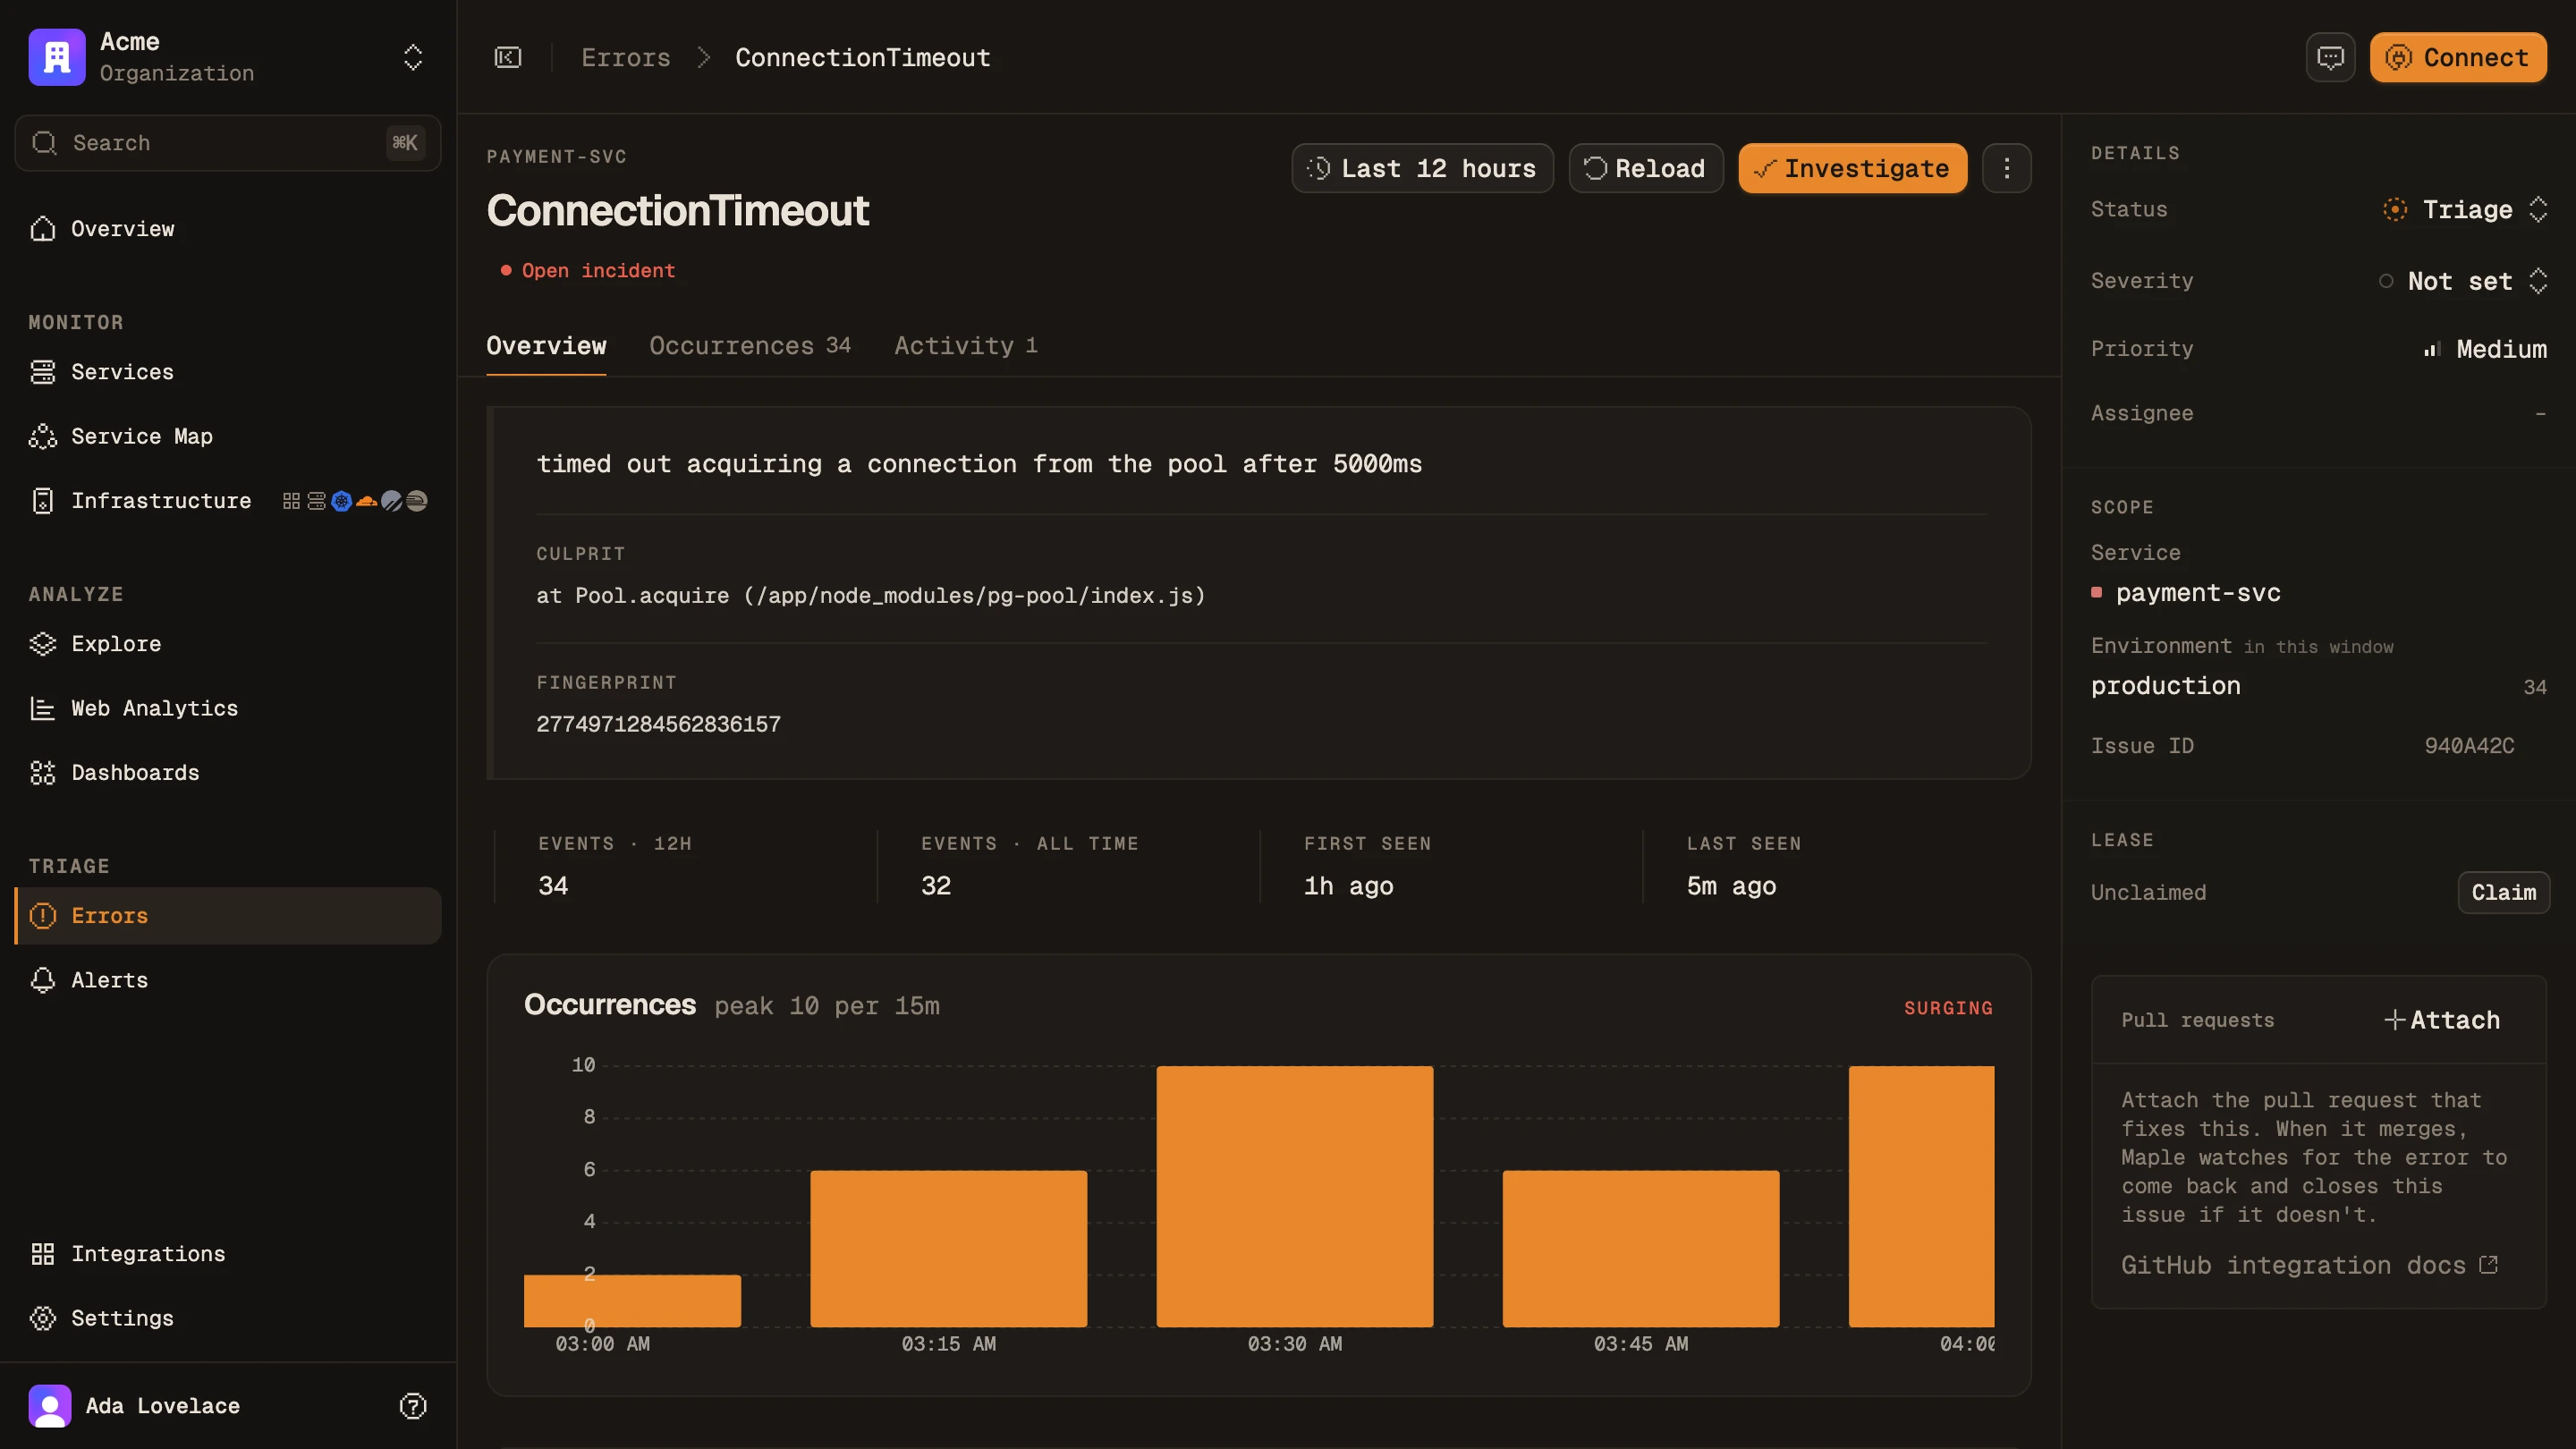The image size is (2576, 1449).
Task: Open the Service Map page
Action: point(228,436)
